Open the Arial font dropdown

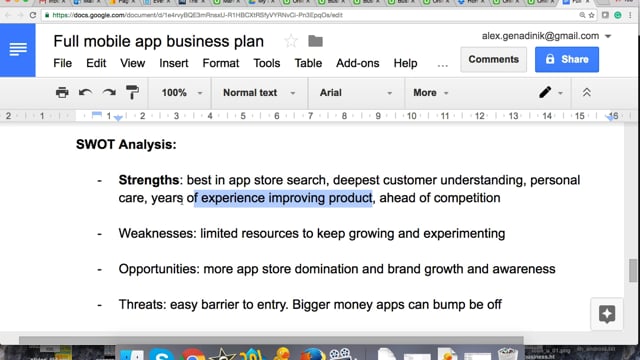pyautogui.click(x=356, y=93)
